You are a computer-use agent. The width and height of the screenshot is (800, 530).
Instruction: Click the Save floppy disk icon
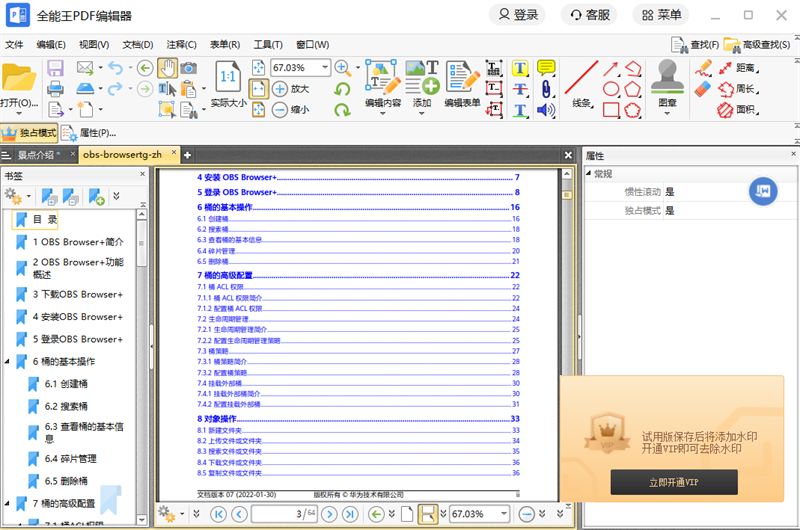tap(55, 67)
